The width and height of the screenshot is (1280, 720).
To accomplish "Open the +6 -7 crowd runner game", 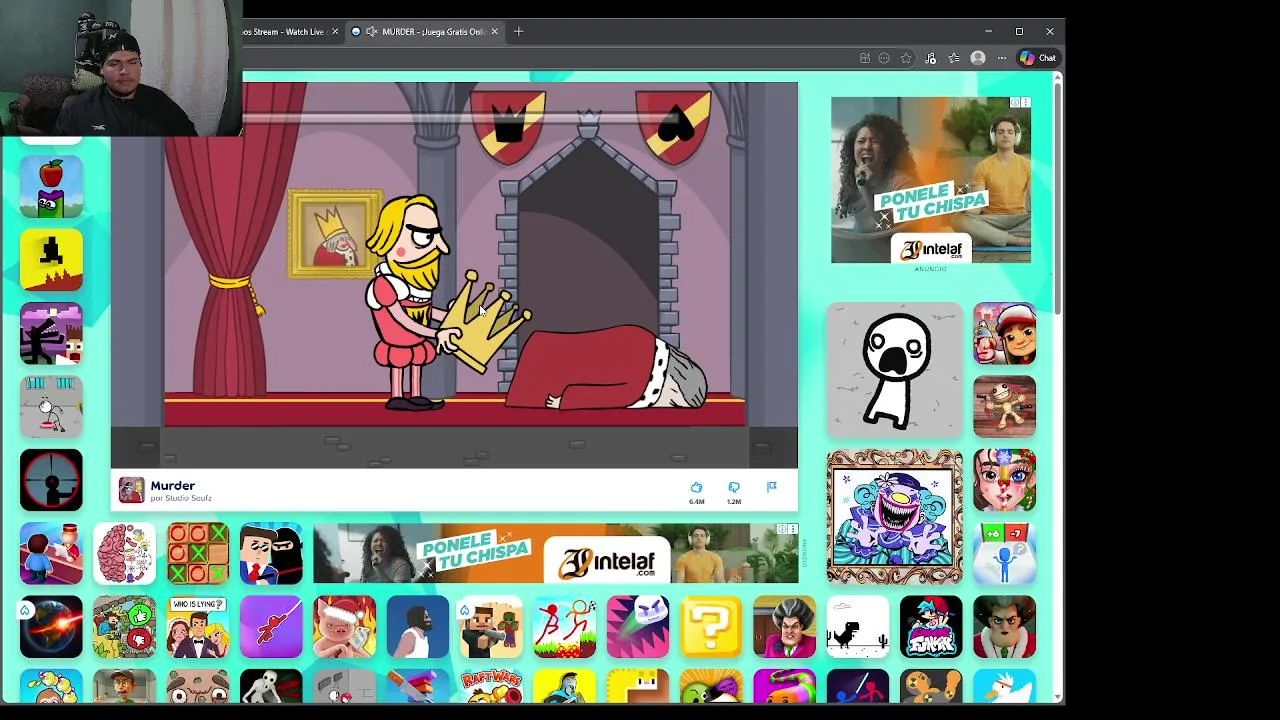I will 1004,553.
